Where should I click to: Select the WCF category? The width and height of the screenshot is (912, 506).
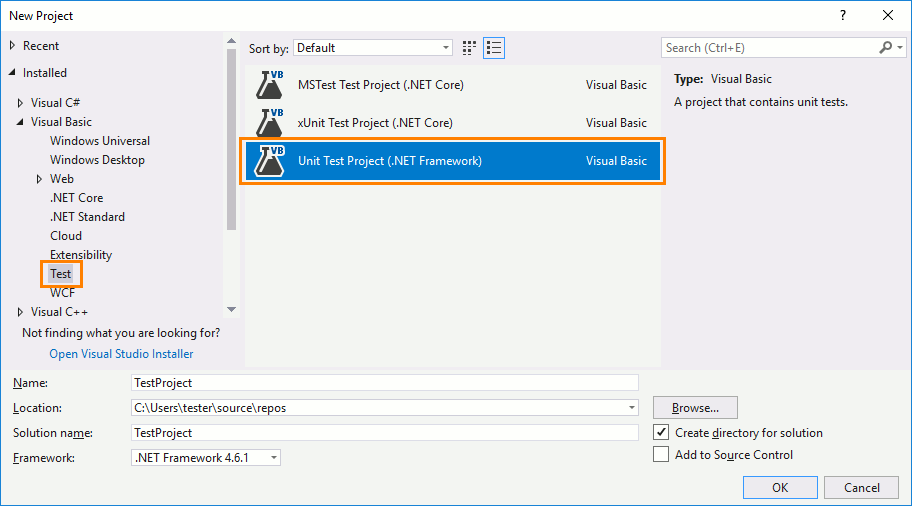tap(62, 293)
